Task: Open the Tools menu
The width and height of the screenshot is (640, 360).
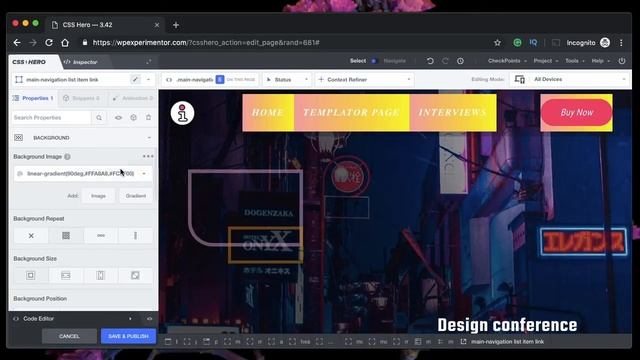Action: [x=575, y=61]
